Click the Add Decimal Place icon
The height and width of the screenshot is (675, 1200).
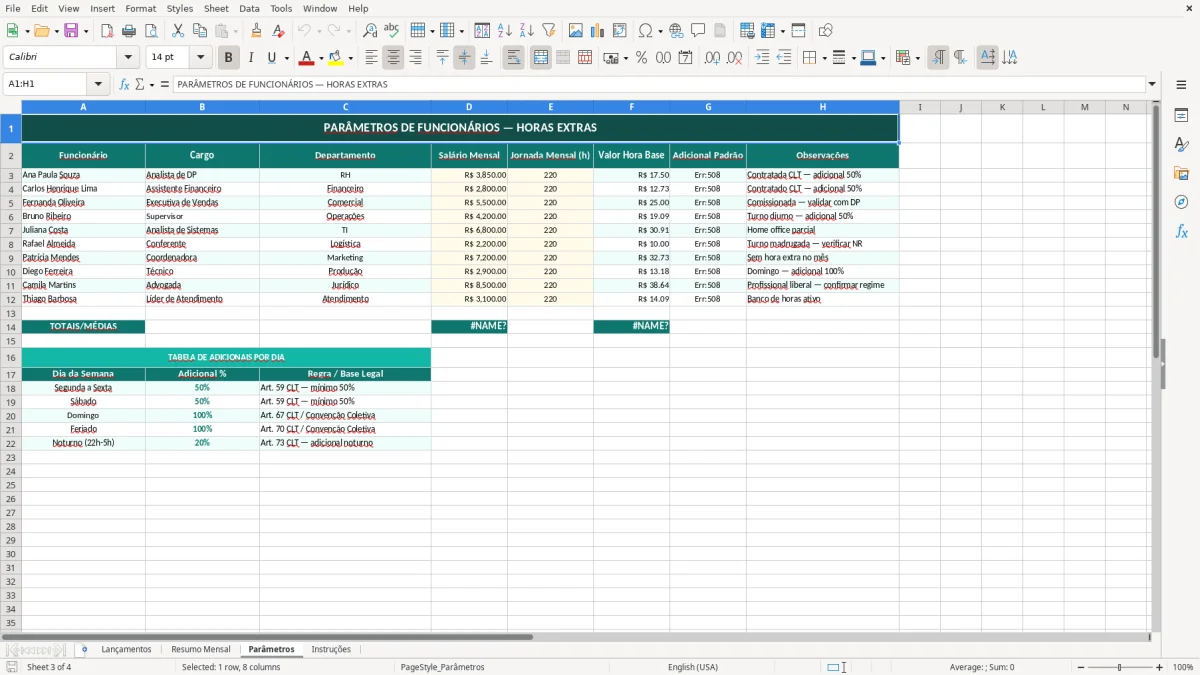click(x=712, y=58)
